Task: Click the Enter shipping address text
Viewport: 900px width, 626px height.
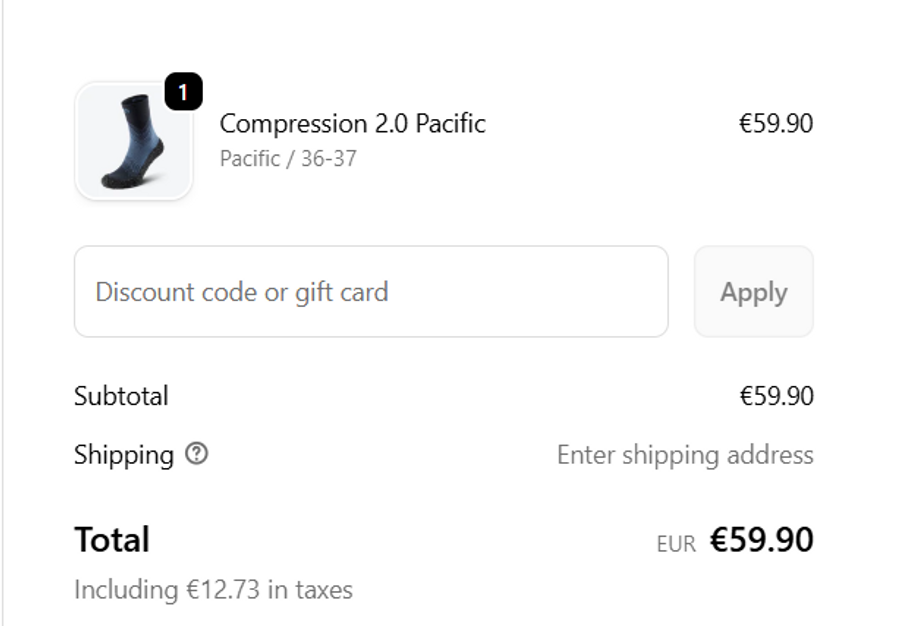Action: click(x=685, y=455)
